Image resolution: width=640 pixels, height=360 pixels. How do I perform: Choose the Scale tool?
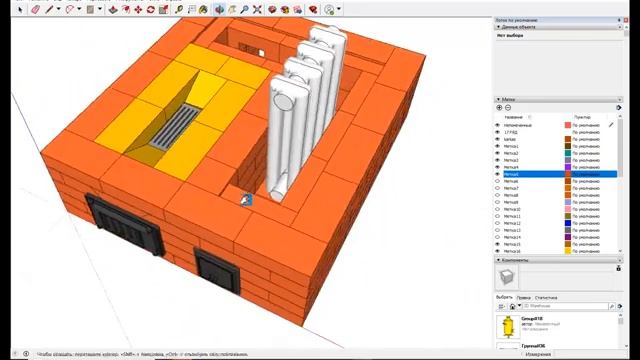(163, 9)
